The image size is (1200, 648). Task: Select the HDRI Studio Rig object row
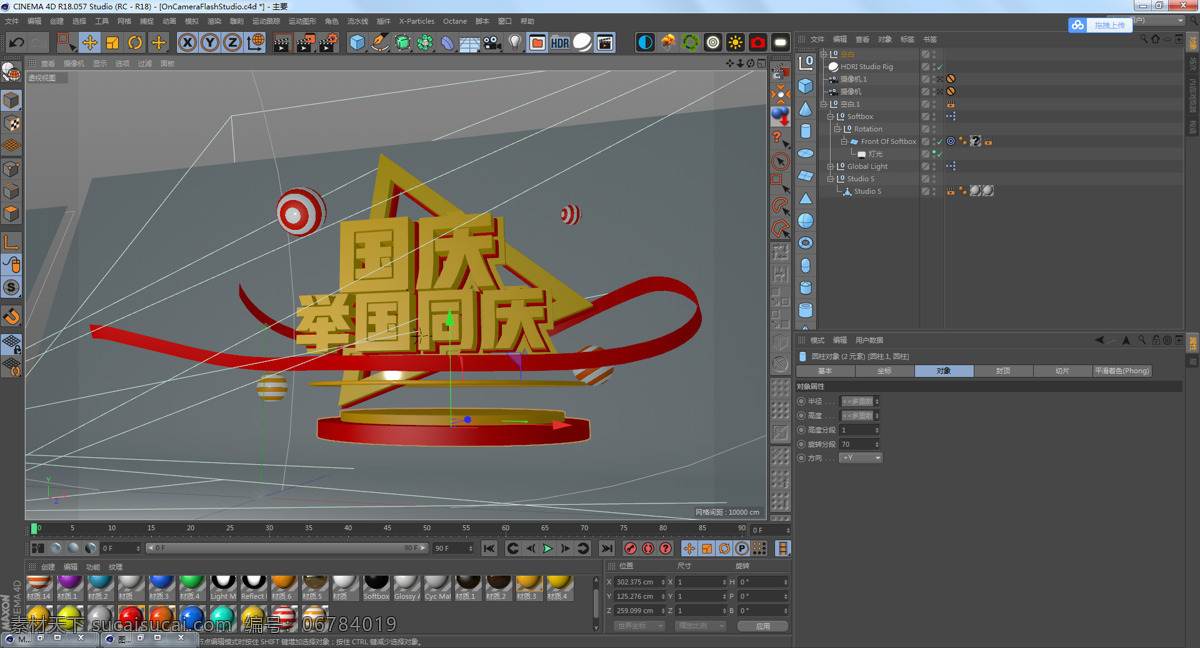coord(869,67)
